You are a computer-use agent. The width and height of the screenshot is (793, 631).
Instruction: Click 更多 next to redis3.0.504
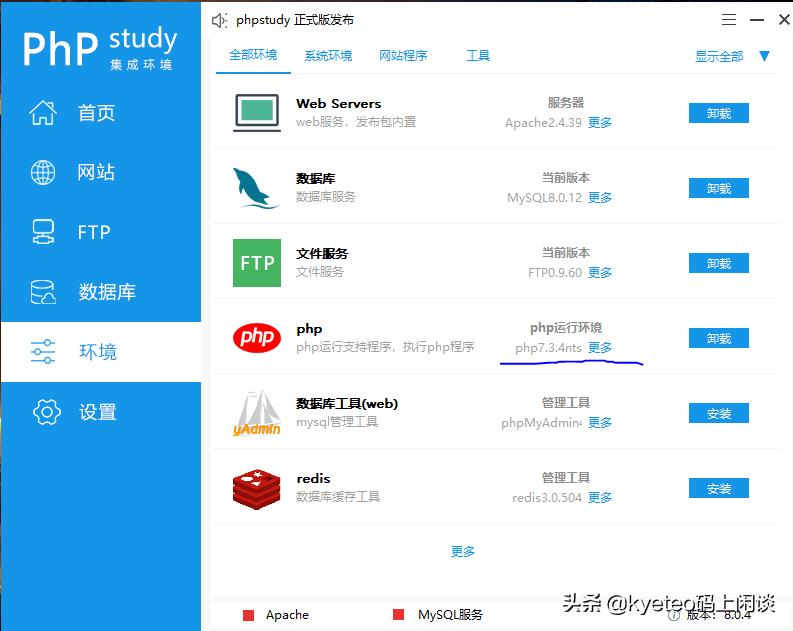[600, 498]
